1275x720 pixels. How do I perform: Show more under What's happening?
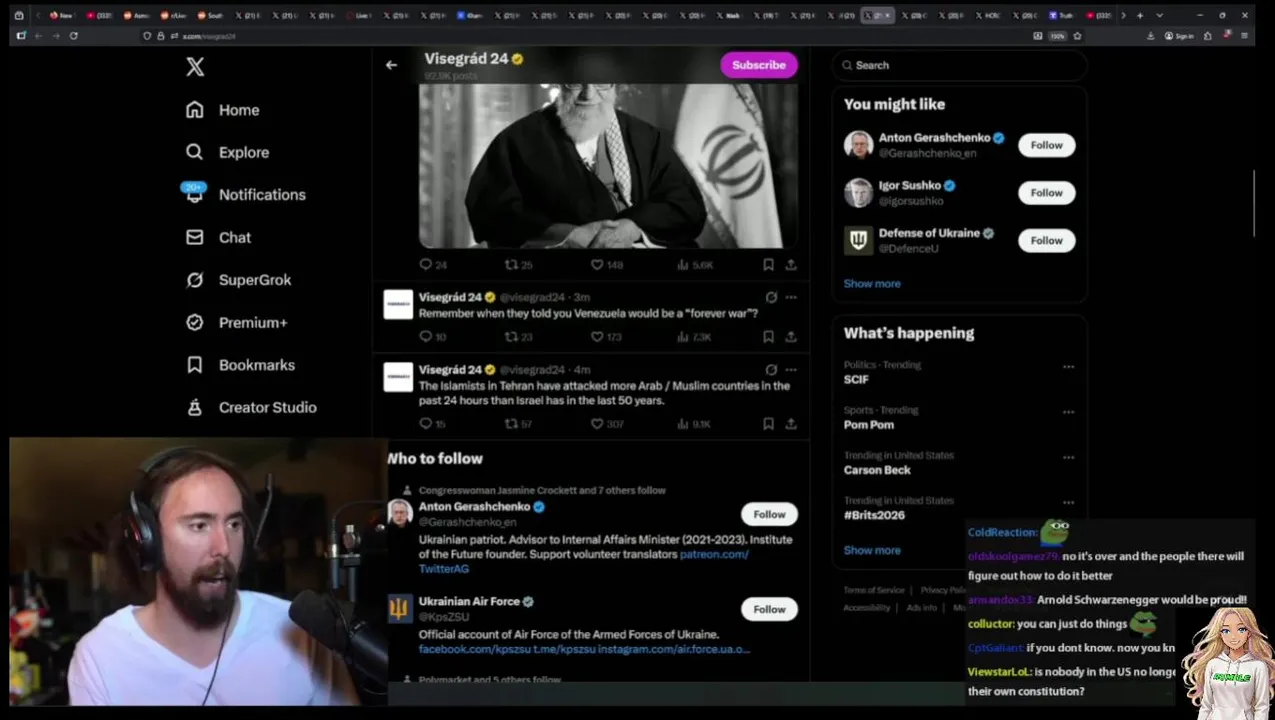click(x=872, y=551)
